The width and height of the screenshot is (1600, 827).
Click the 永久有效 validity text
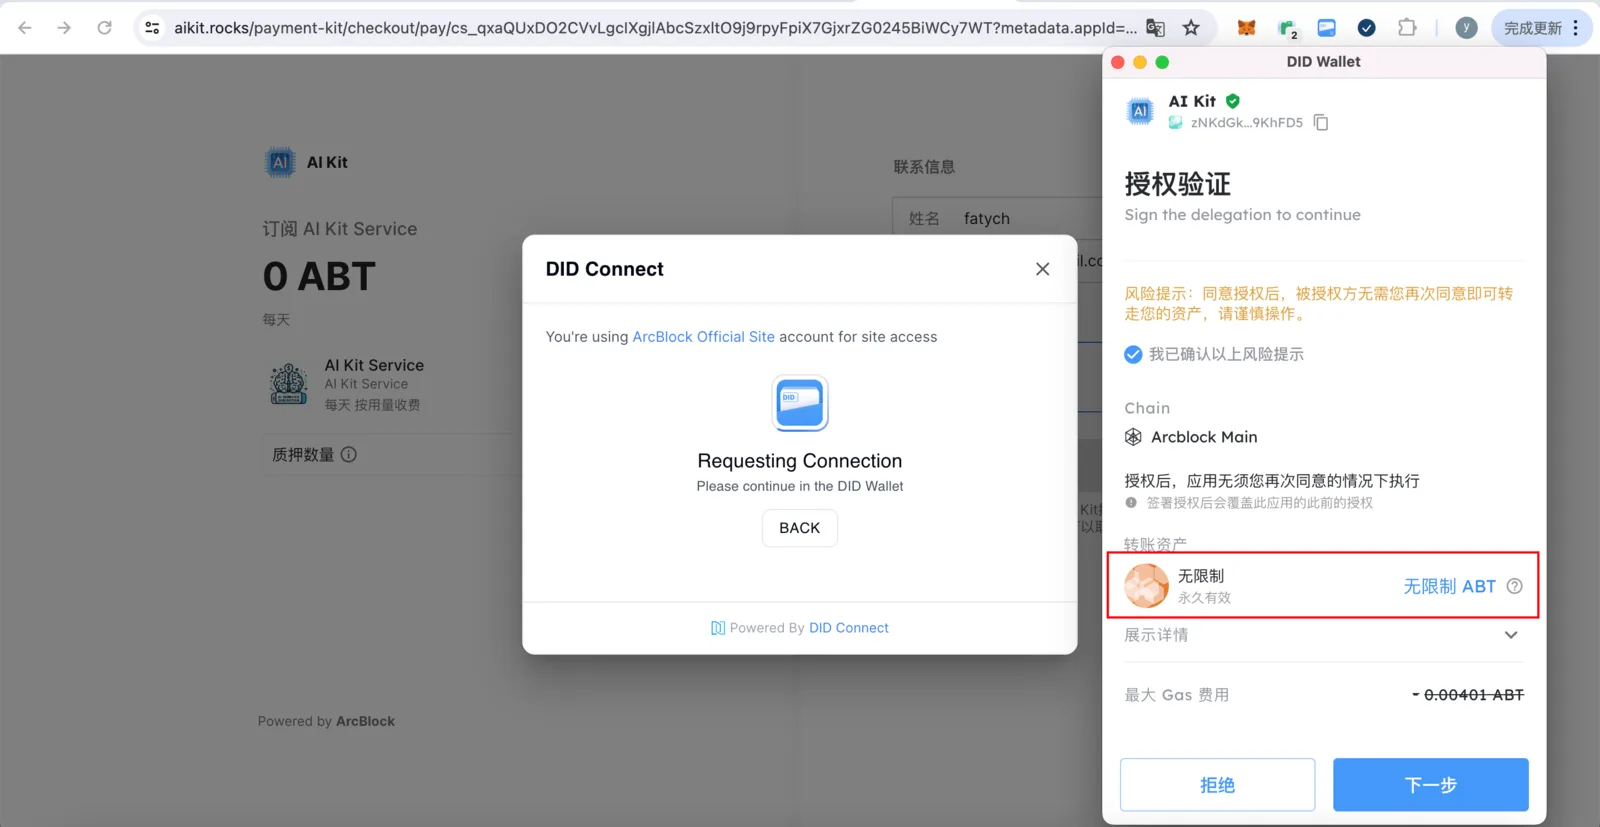[1204, 598]
